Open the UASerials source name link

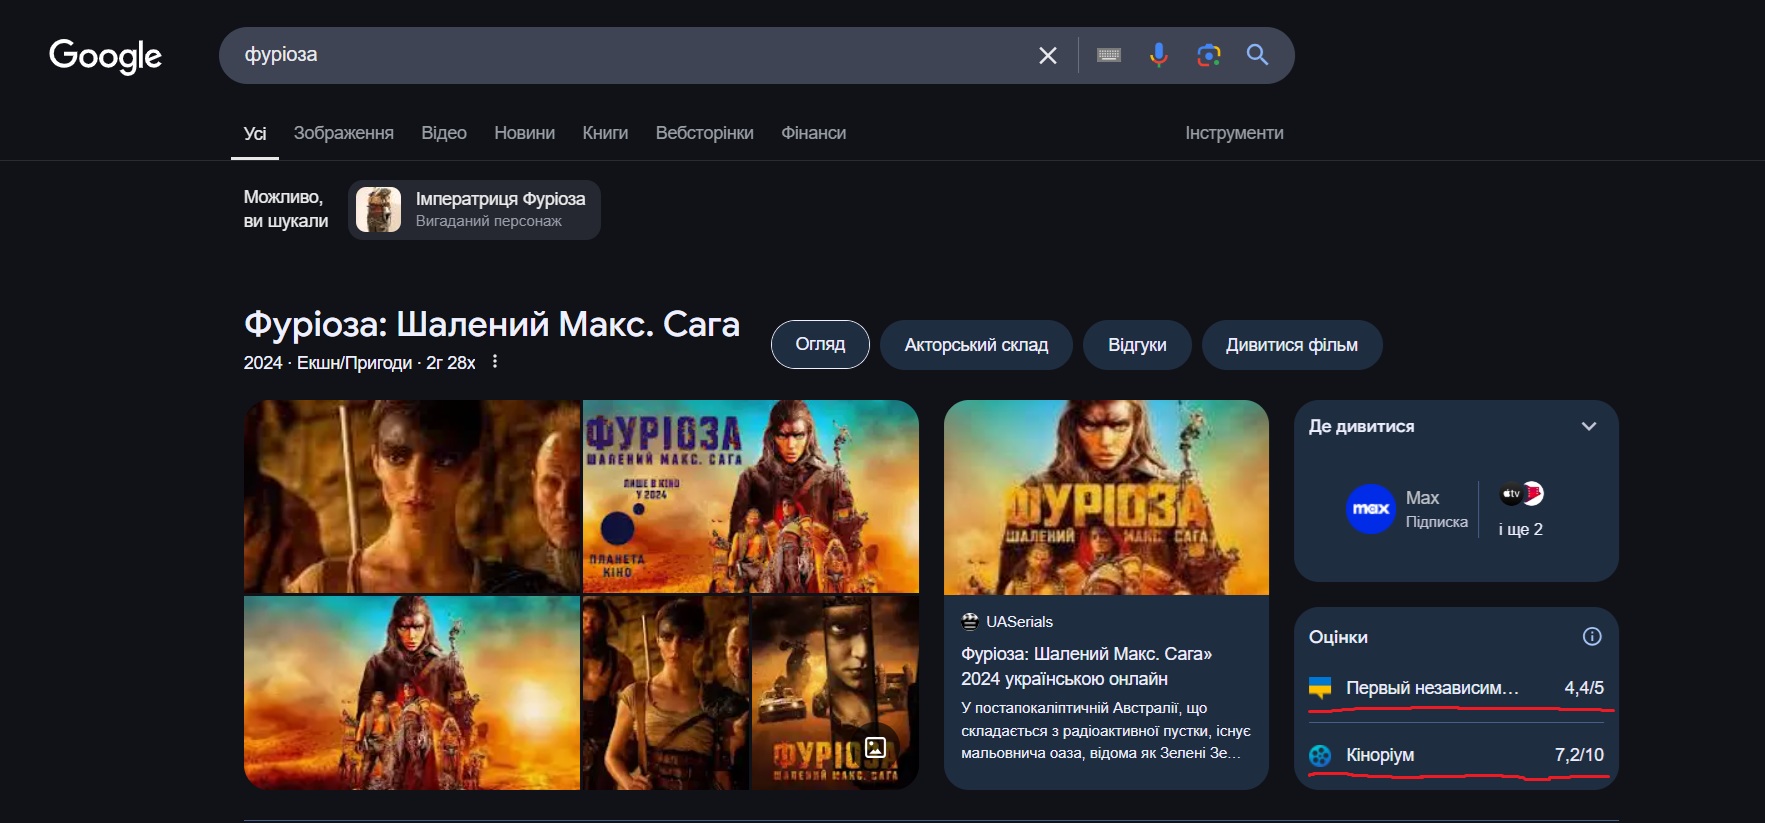tap(1019, 622)
